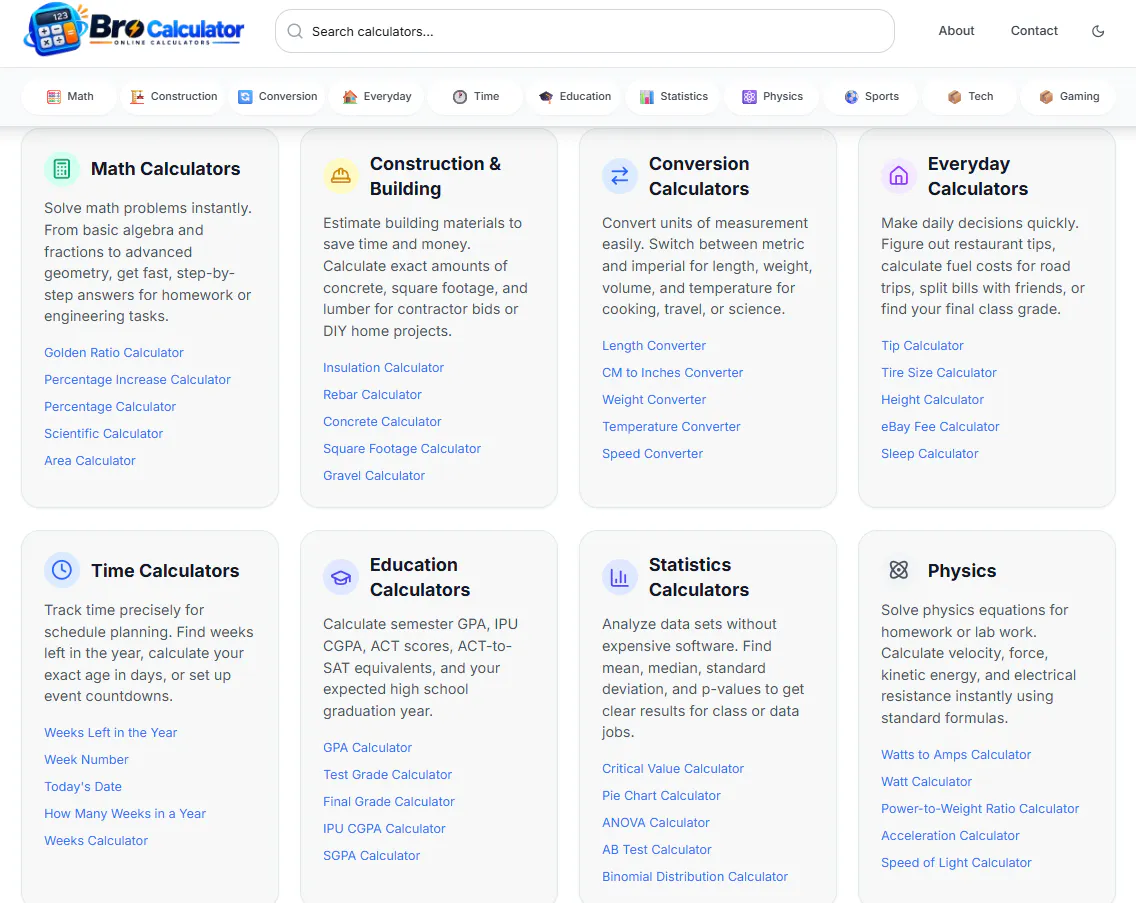Click the Time Calculators clock icon
This screenshot has width=1136, height=903.
(62, 570)
